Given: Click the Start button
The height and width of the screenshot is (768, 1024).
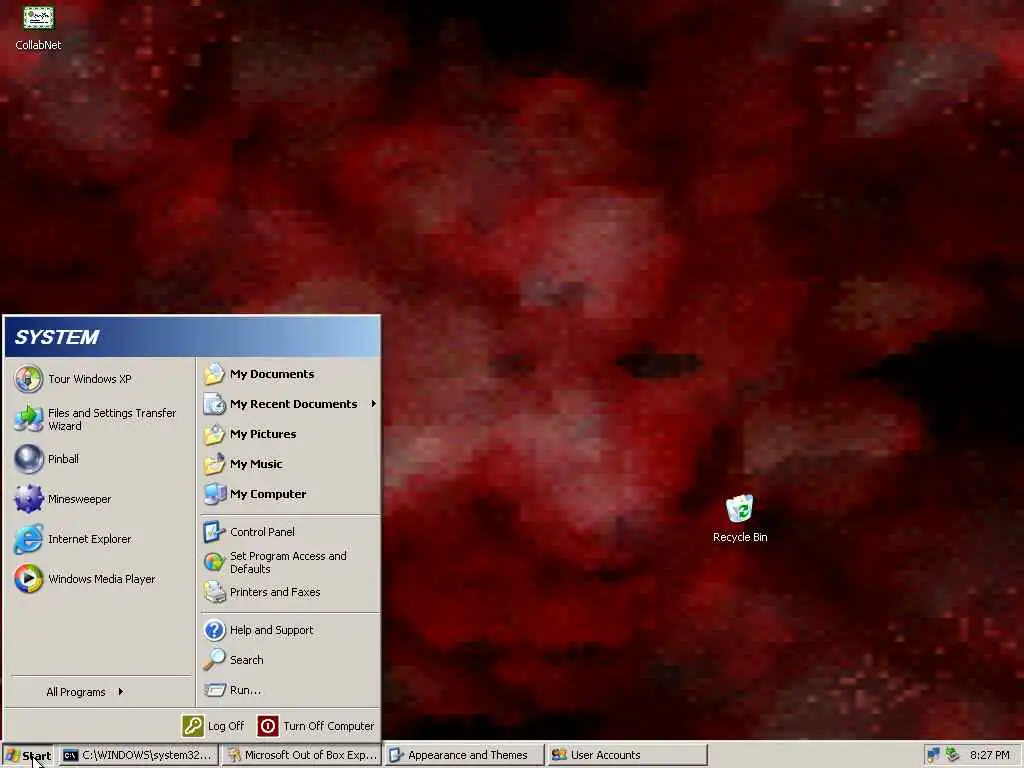Looking at the screenshot, I should 28,756.
